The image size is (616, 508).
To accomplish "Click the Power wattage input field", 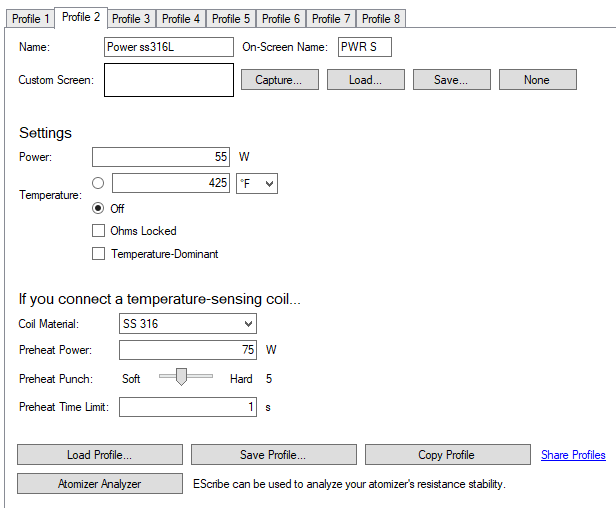I will coord(161,157).
